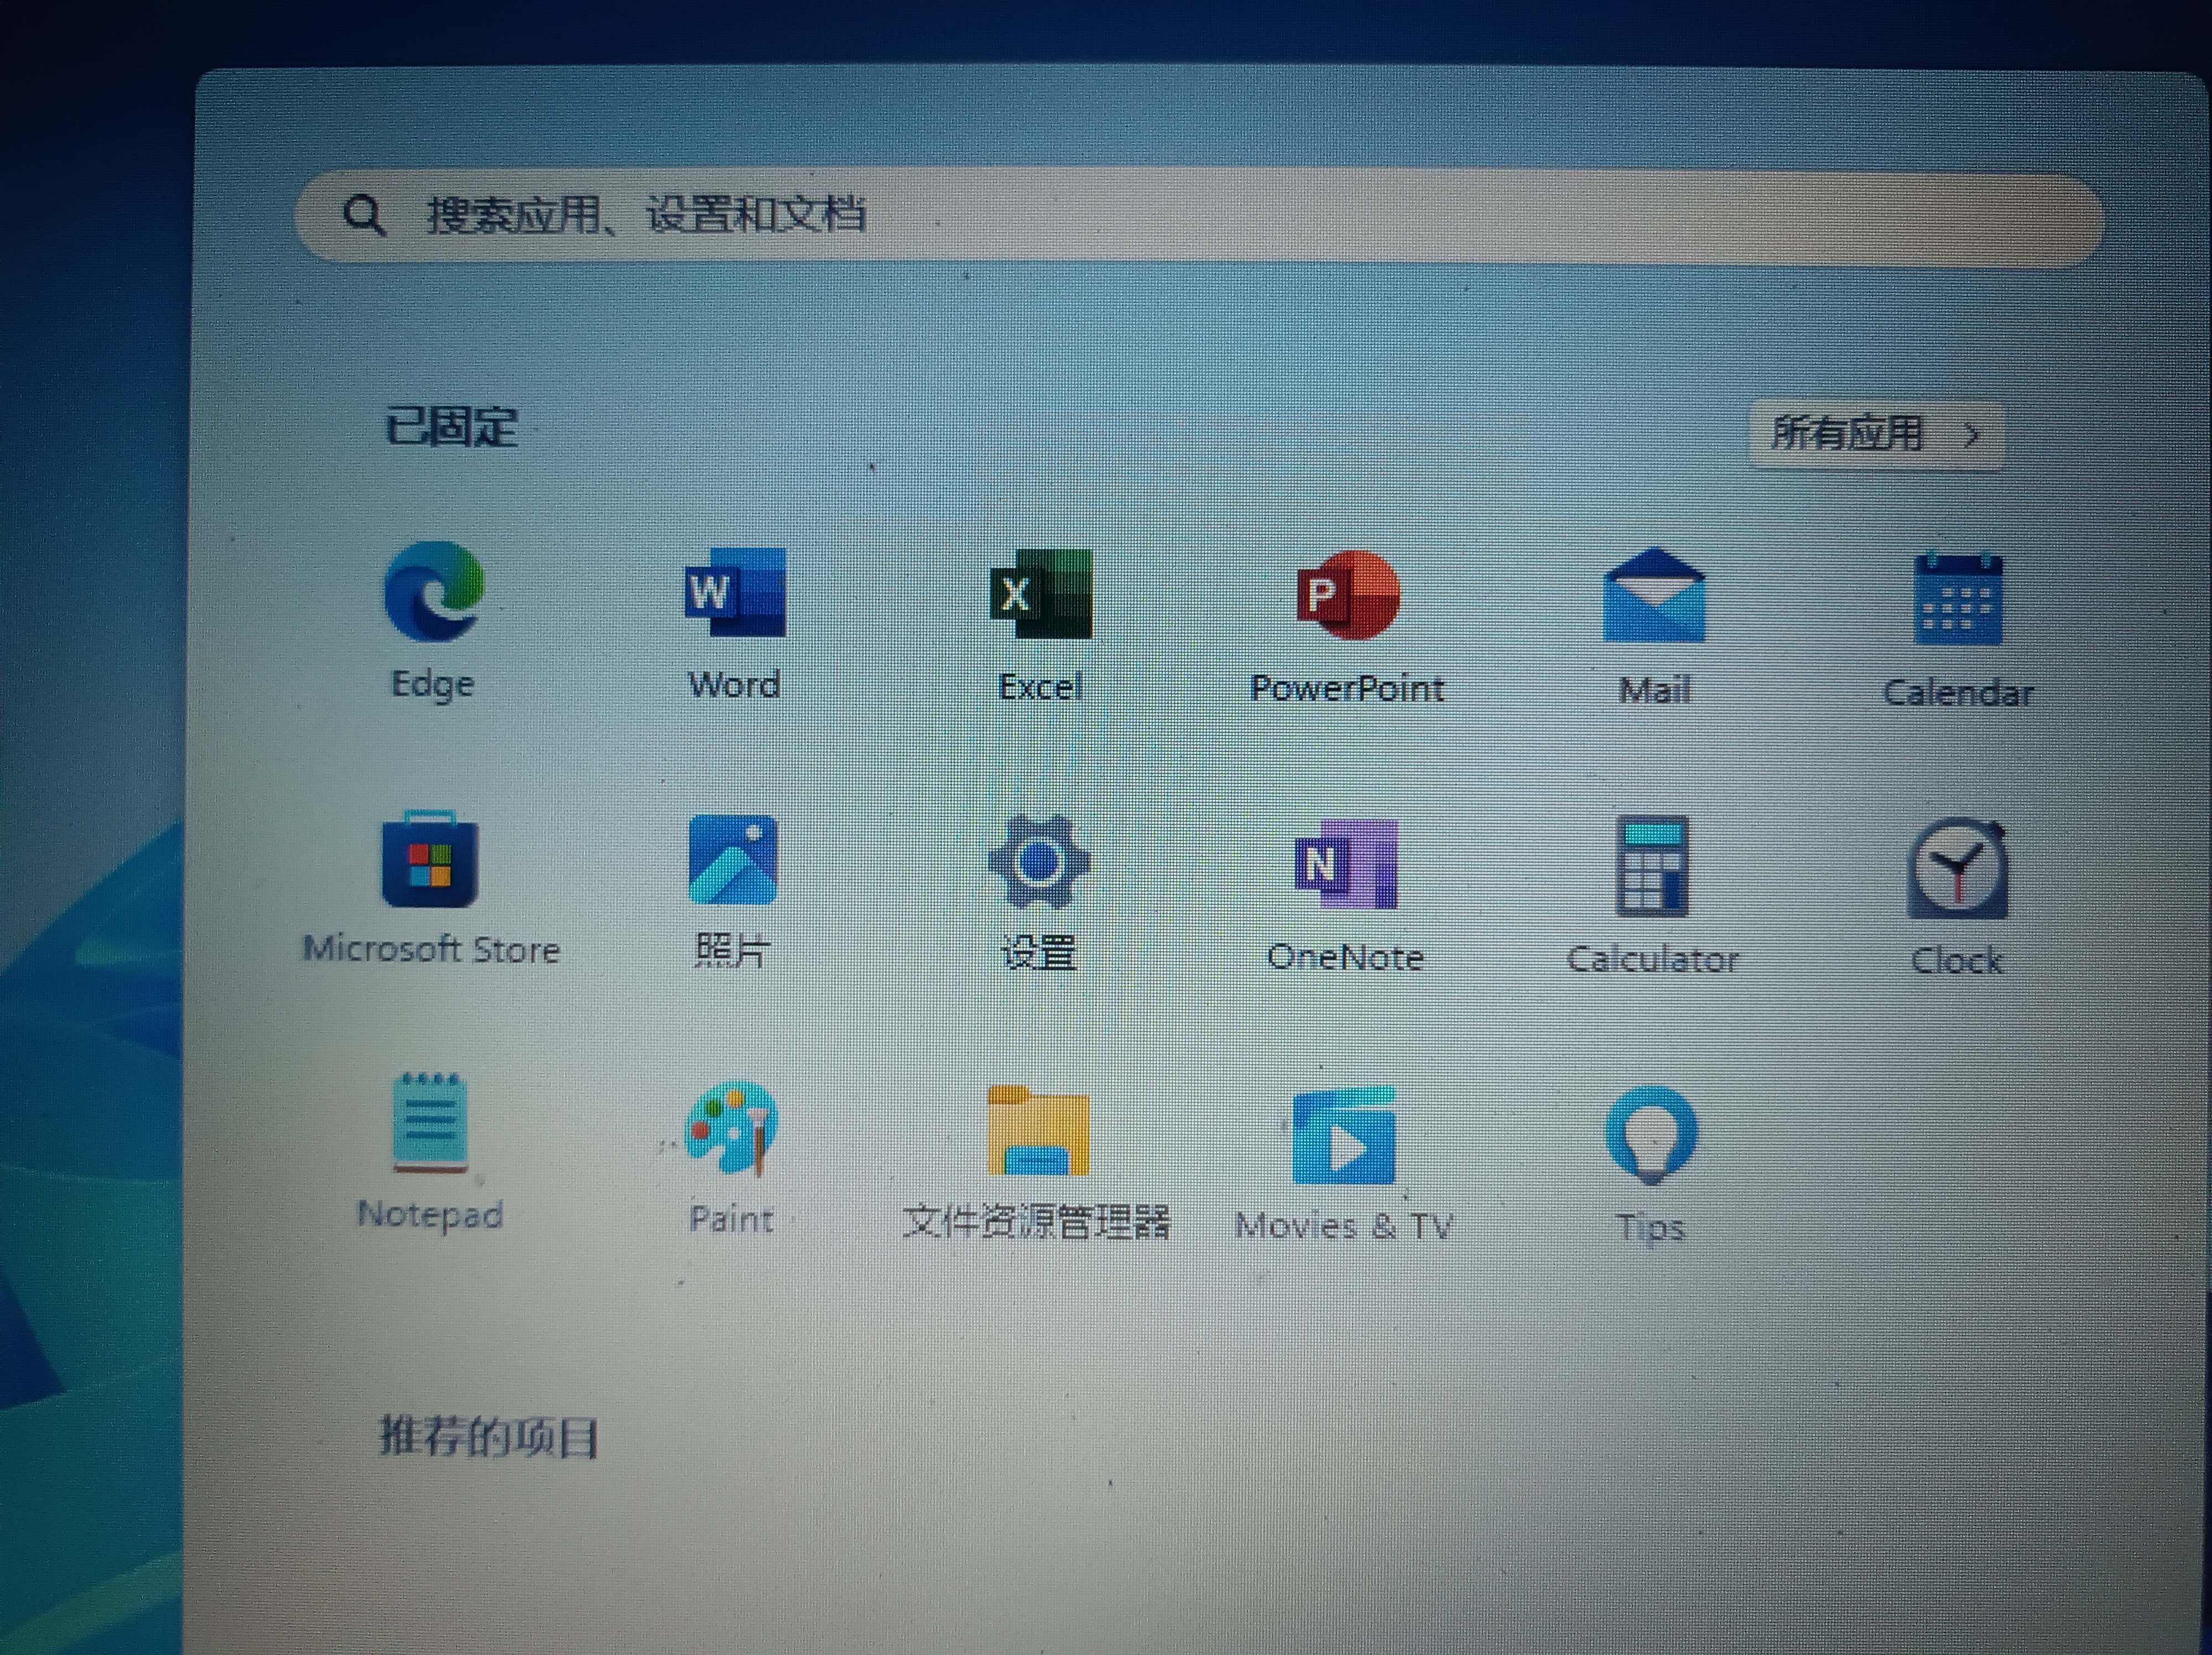This screenshot has width=2212, height=1655.
Task: Open the Edge browser icon
Action: [433, 592]
